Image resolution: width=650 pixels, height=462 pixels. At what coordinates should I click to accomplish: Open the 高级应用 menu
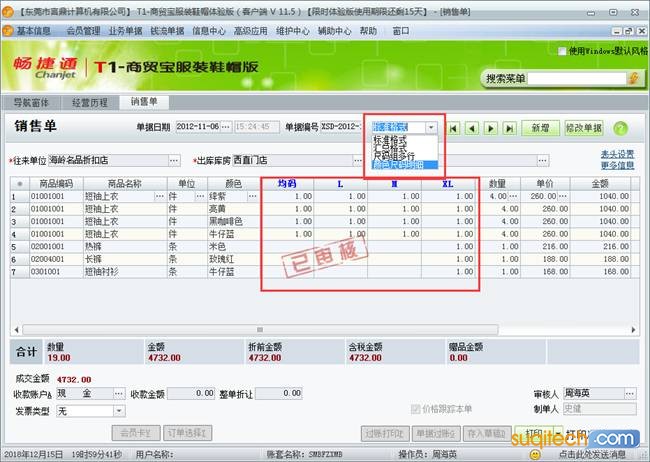point(250,31)
